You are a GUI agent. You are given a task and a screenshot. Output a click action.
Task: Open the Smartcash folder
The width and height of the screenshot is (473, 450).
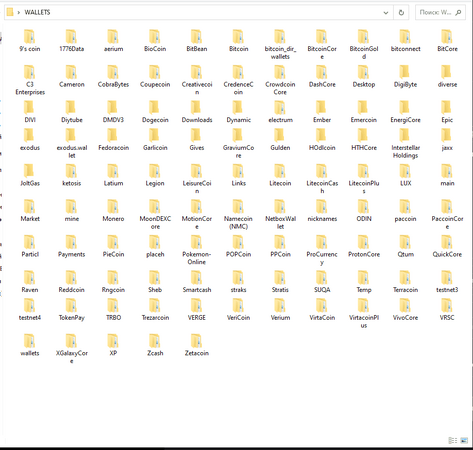tap(197, 282)
